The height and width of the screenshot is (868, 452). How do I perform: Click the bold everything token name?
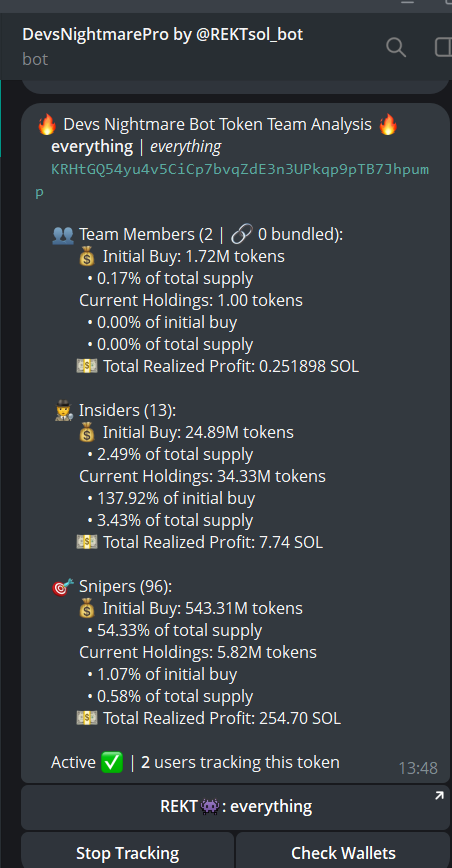pyautogui.click(x=92, y=147)
